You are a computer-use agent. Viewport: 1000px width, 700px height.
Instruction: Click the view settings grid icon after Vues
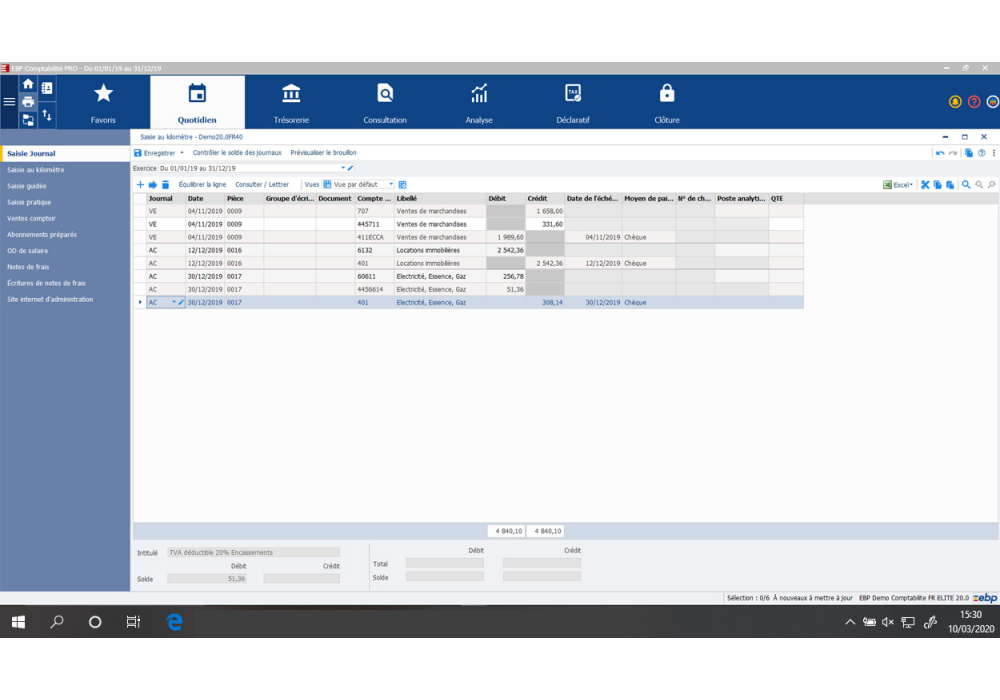click(x=402, y=185)
